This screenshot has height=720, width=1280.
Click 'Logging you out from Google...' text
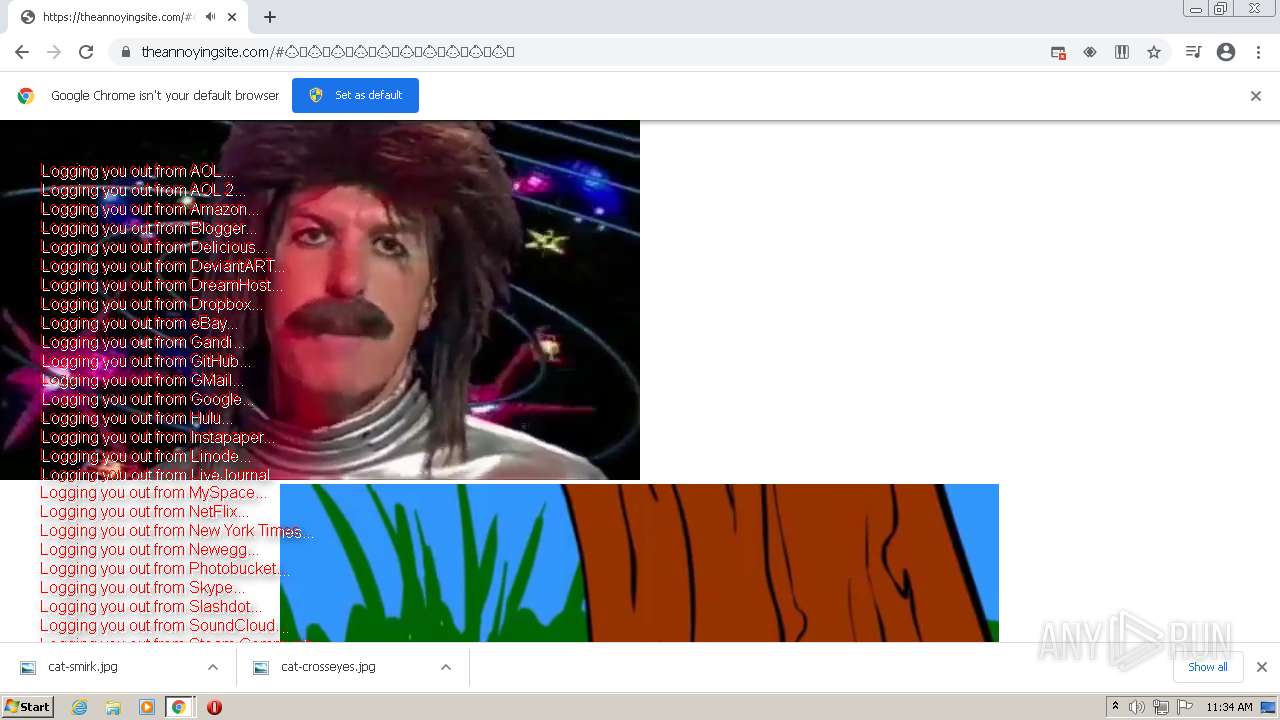(x=147, y=399)
